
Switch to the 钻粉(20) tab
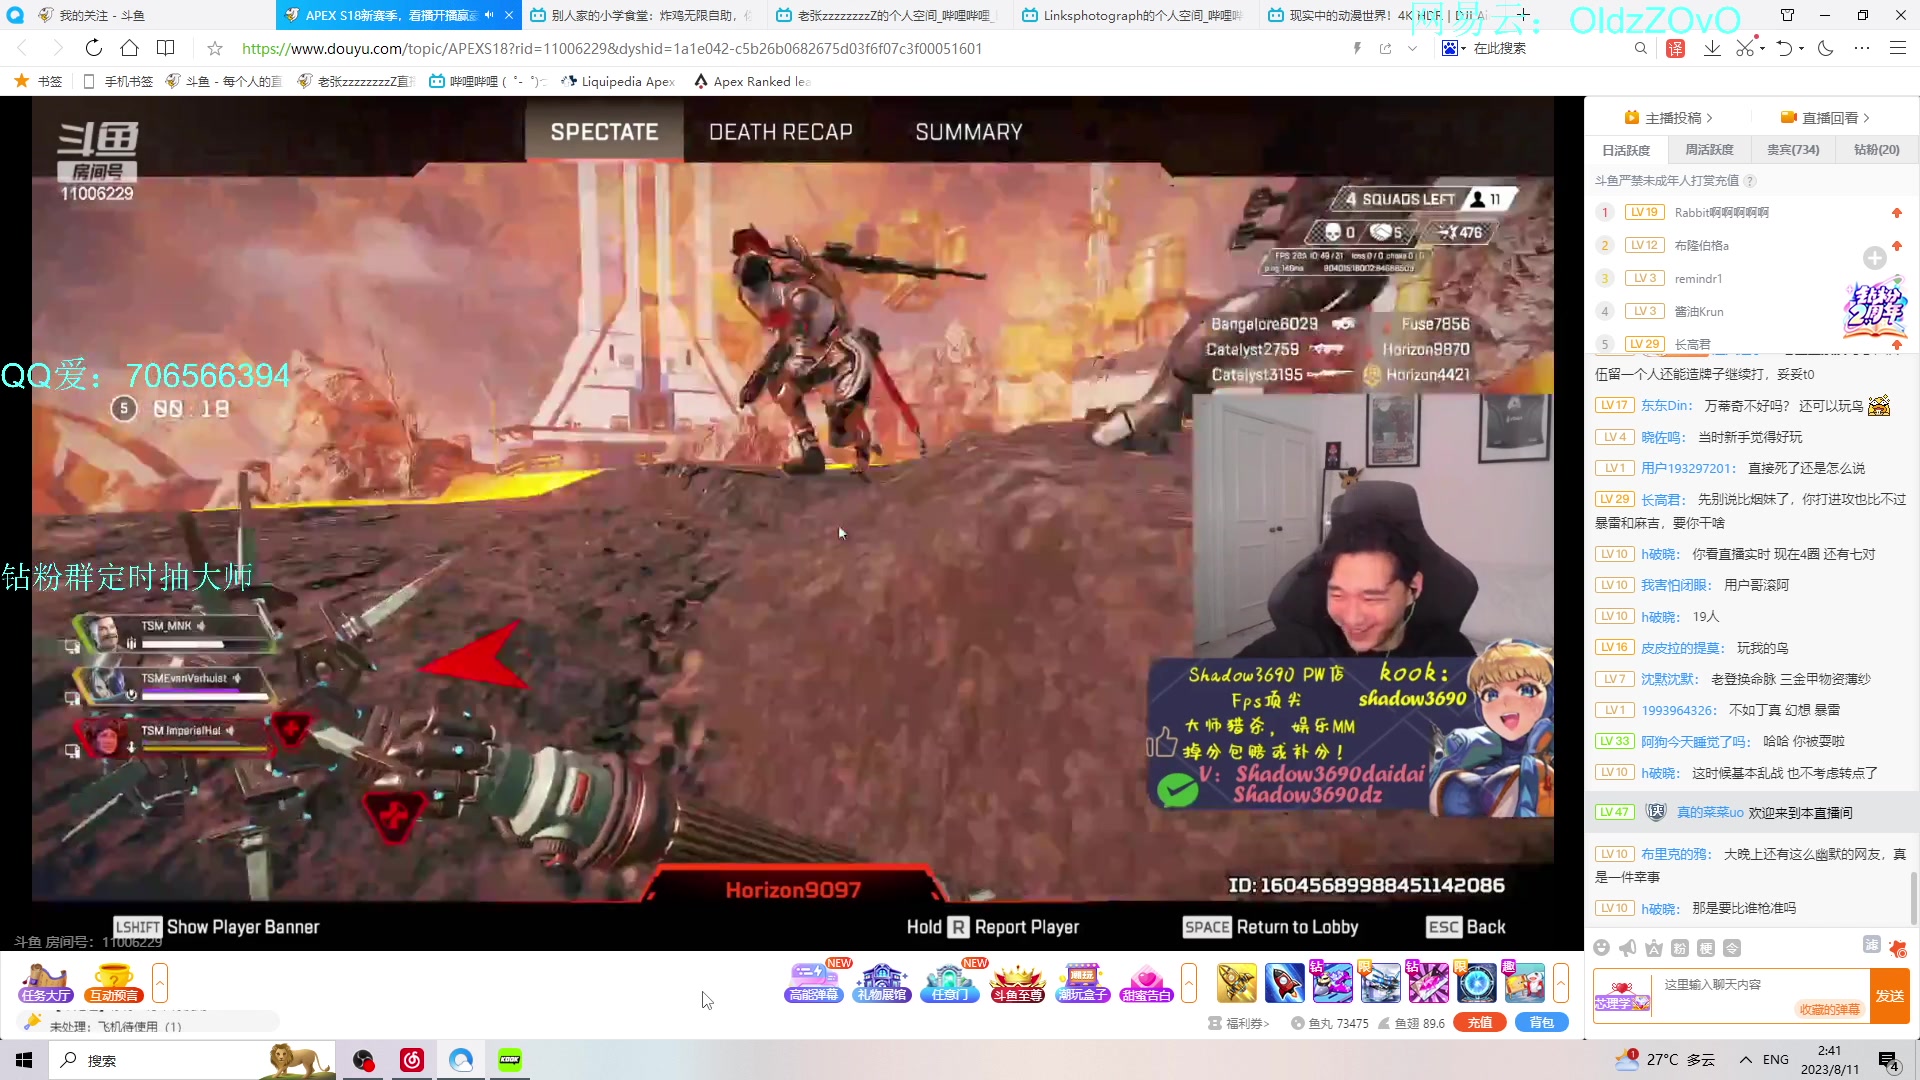[1876, 150]
